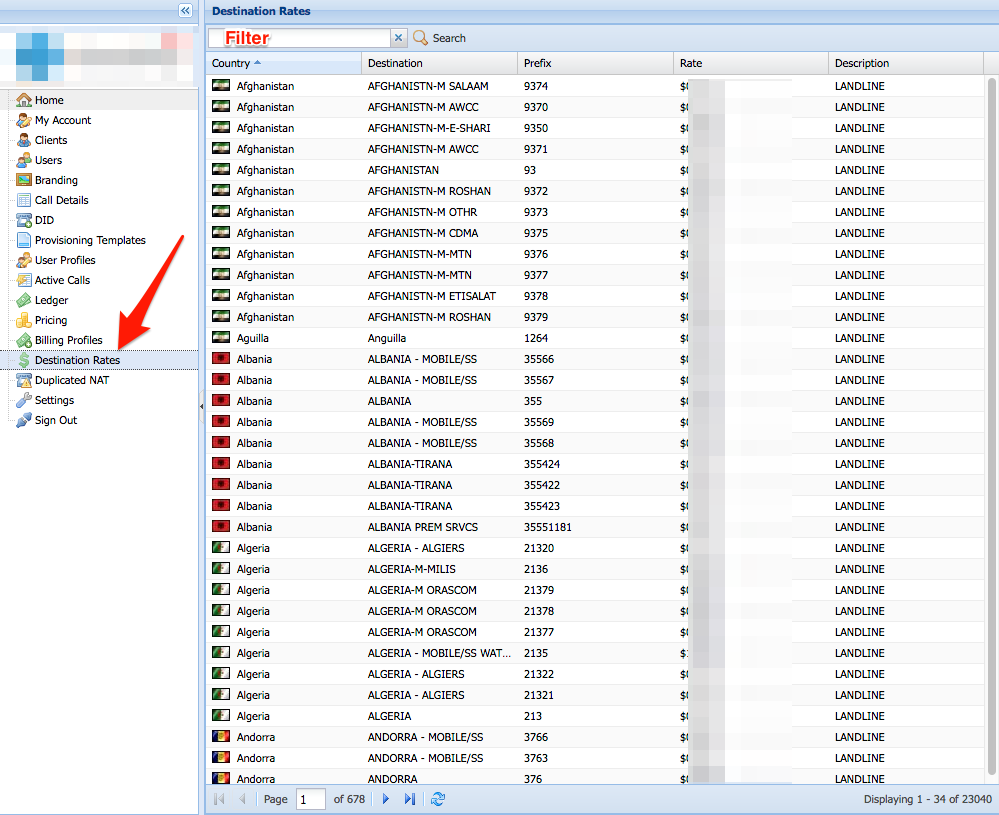This screenshot has width=999, height=815.
Task: Select the AFGHANISTN-M ETISALAT destination cell
Action: (x=439, y=296)
